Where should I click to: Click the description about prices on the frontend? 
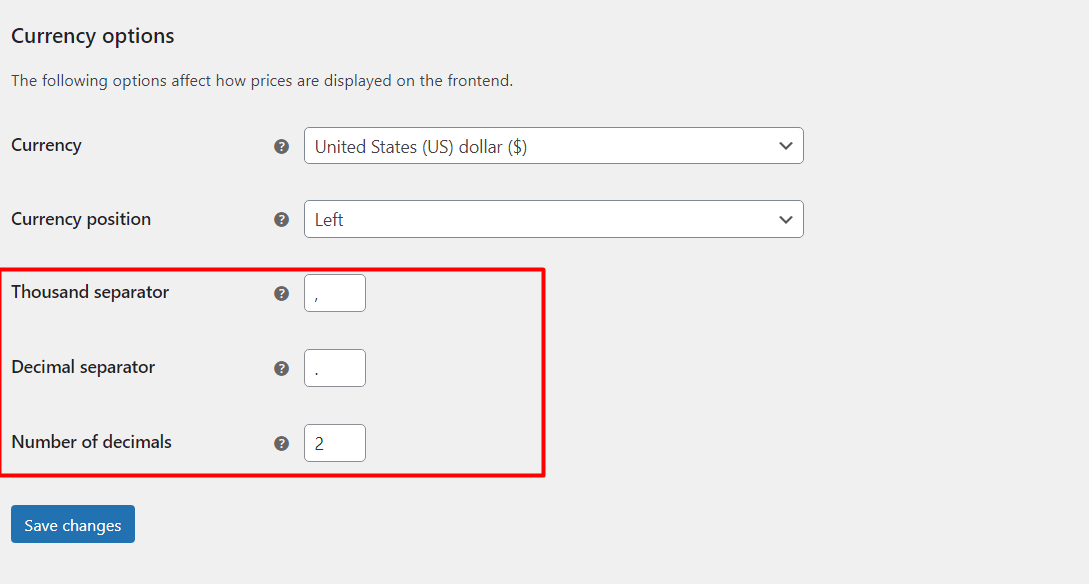(262, 81)
